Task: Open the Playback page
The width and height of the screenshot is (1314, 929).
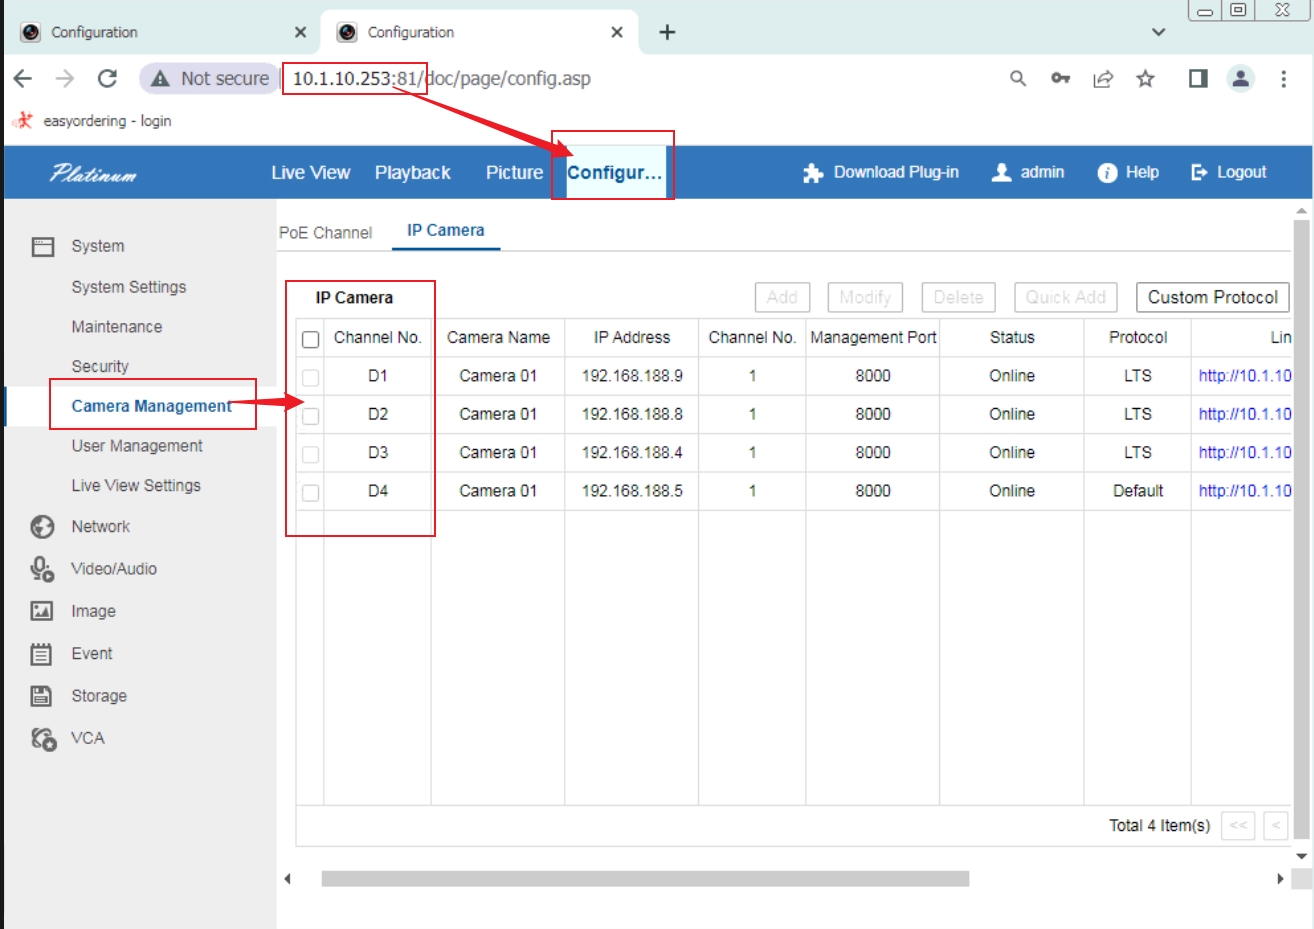Action: coord(412,172)
